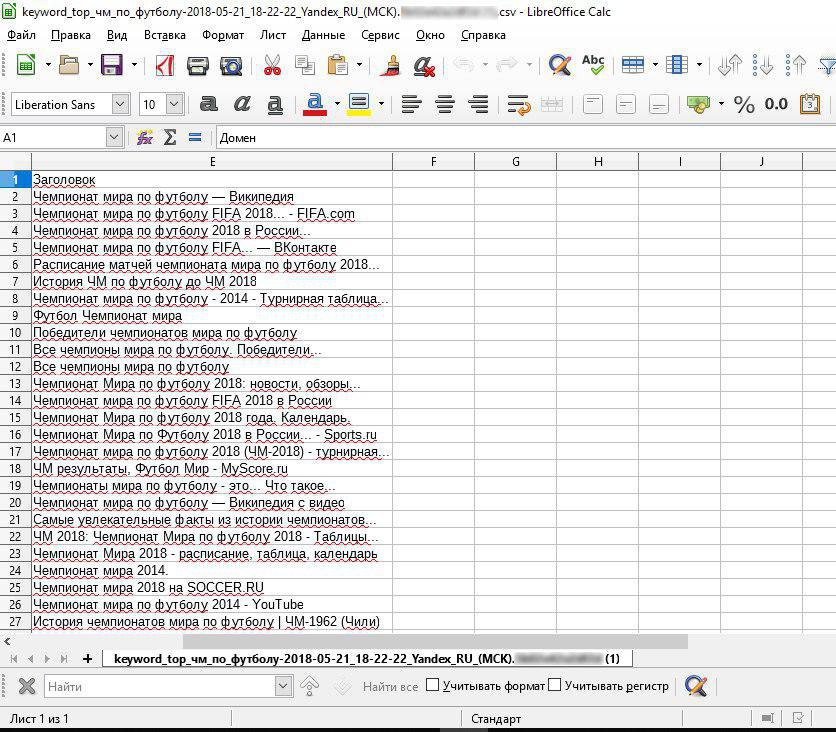Open the Вставка menu
The height and width of the screenshot is (732, 836).
pos(165,35)
